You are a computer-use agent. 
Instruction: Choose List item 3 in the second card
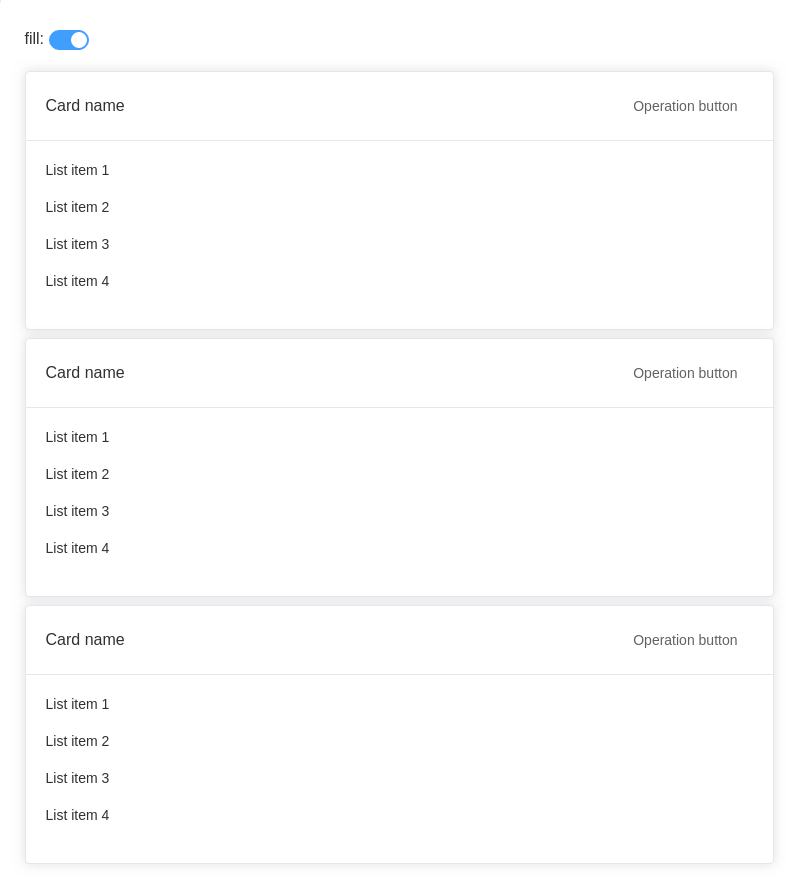click(x=77, y=511)
